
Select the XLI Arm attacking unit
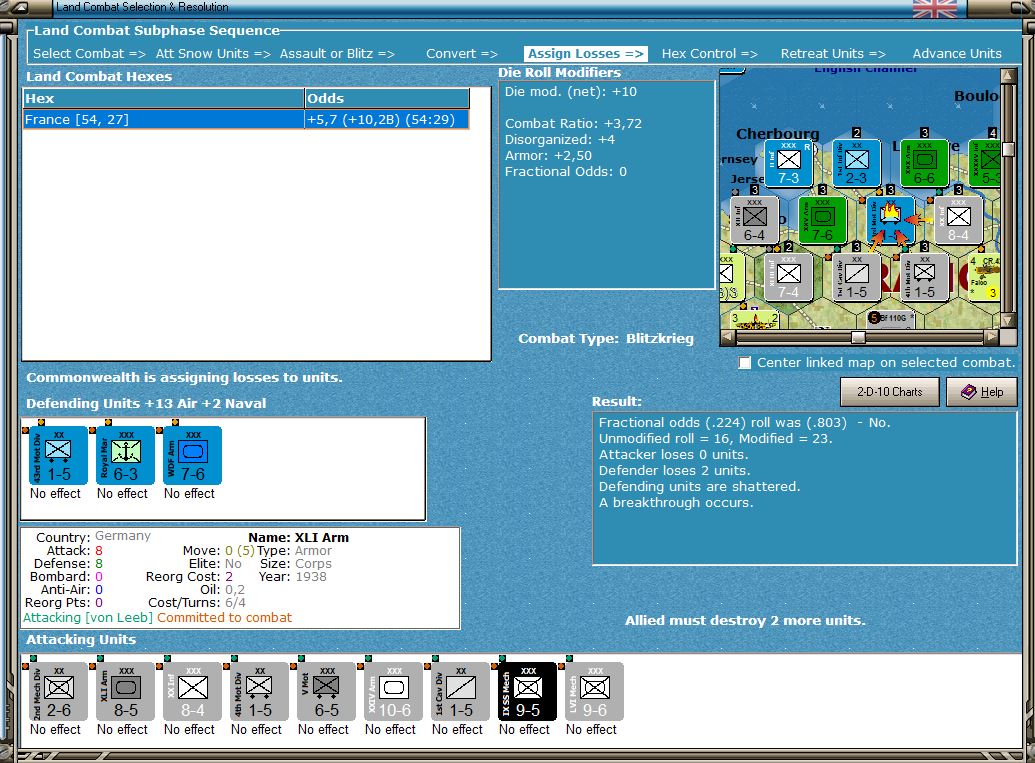coord(125,692)
